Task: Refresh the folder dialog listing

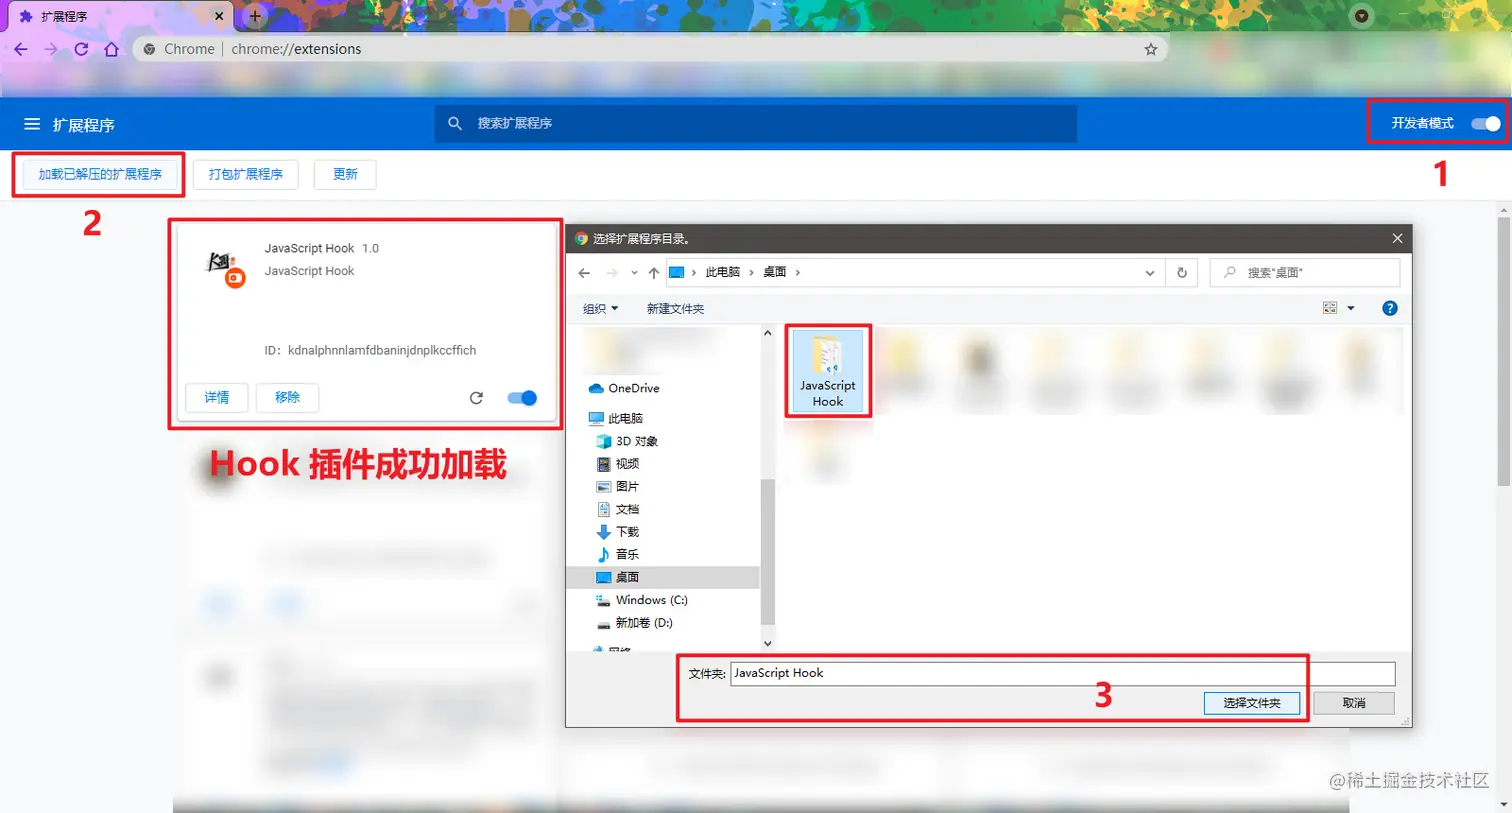Action: coord(1182,272)
